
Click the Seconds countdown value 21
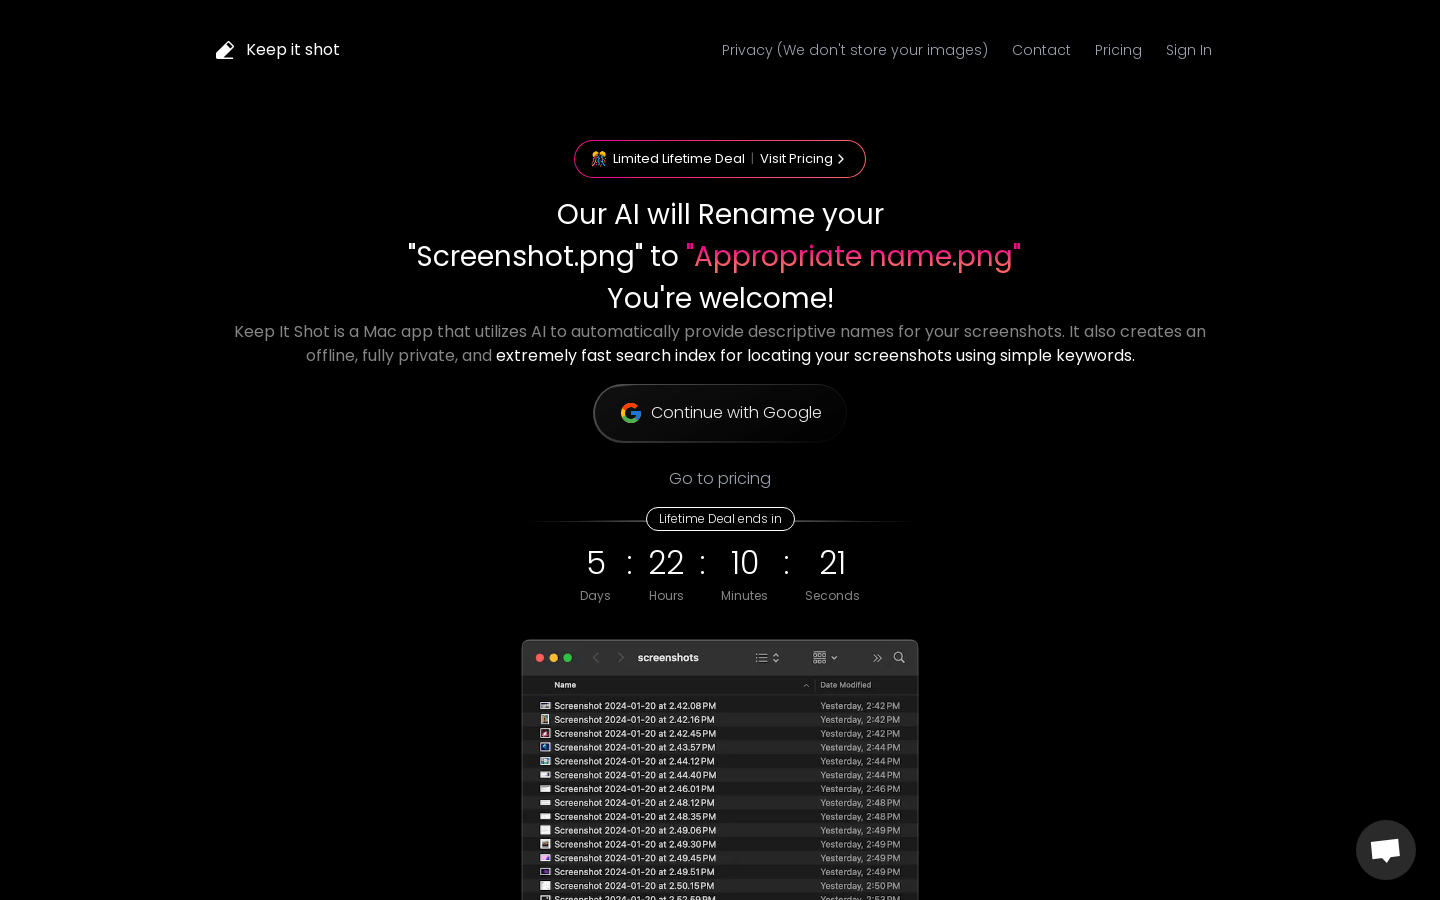pyautogui.click(x=832, y=563)
